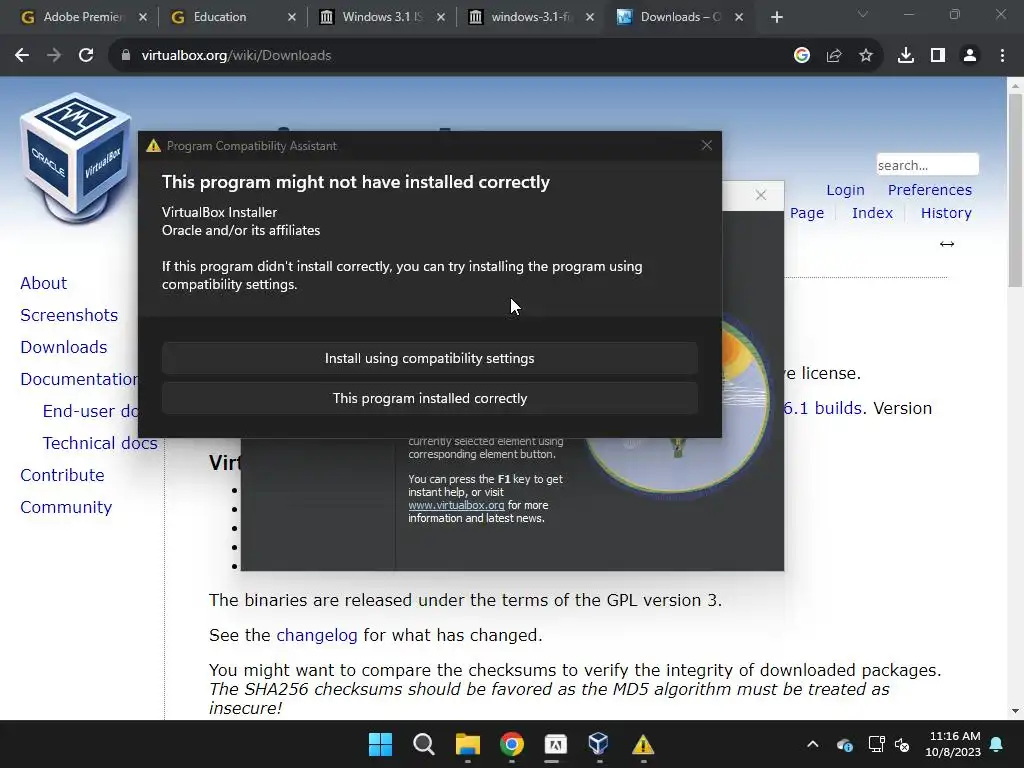Click the warning triangle taskbar icon

point(643,744)
